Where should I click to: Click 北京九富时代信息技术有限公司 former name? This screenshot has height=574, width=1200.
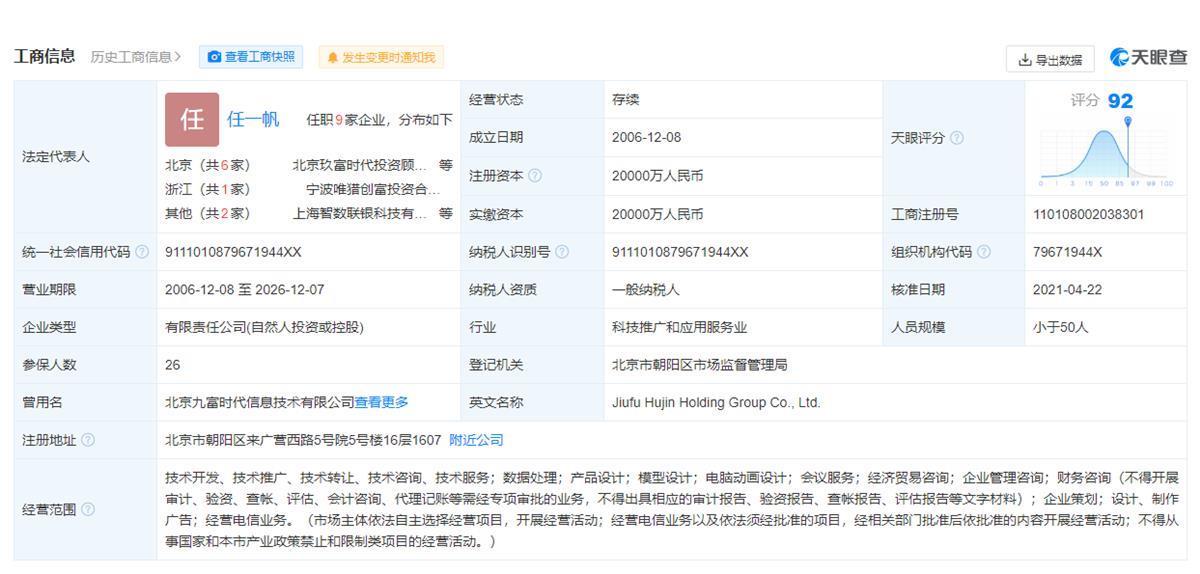point(260,402)
